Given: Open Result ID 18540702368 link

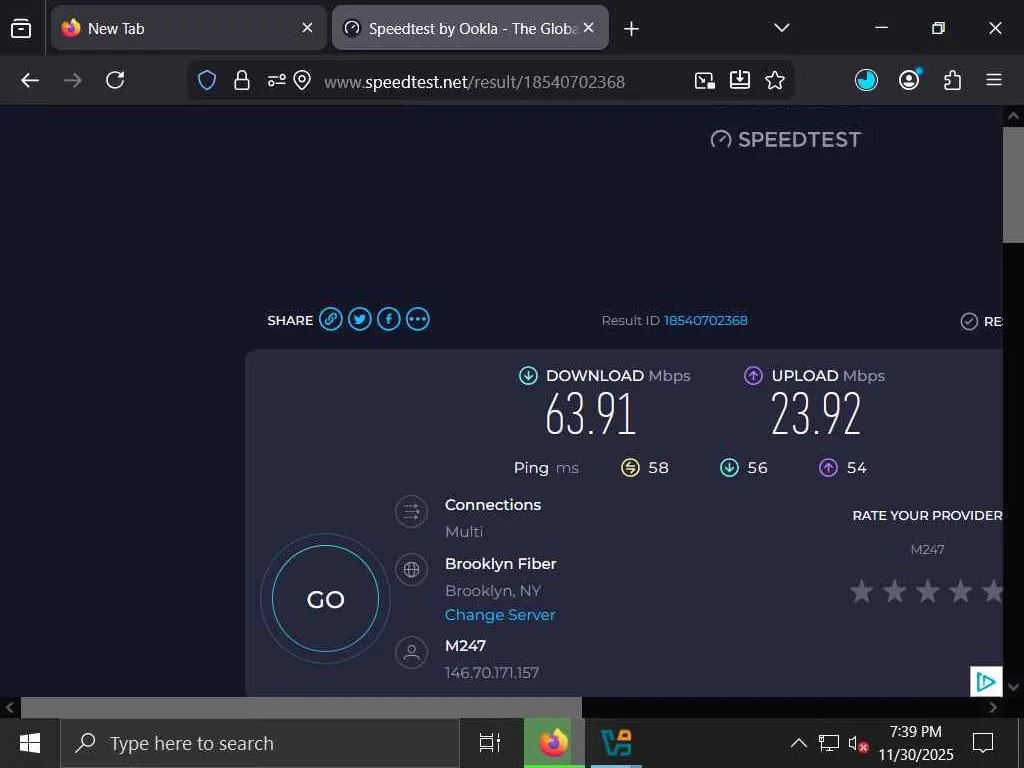Looking at the screenshot, I should pyautogui.click(x=705, y=321).
